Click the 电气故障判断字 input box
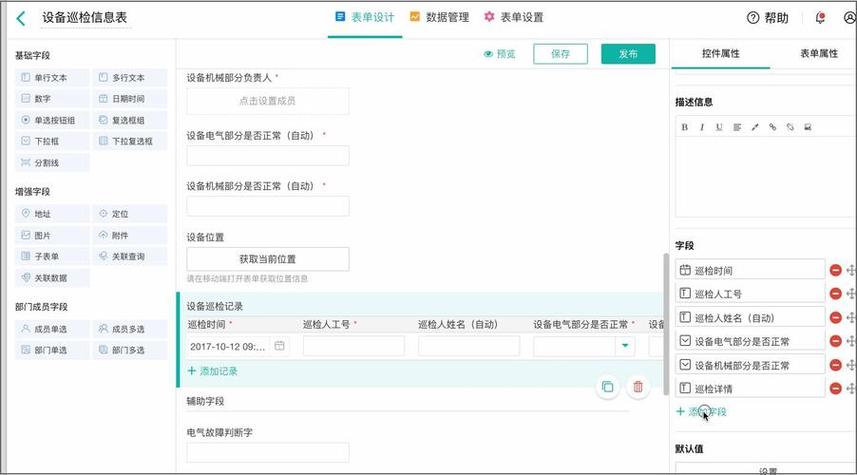Screen dimensions: 857x475 [267, 453]
